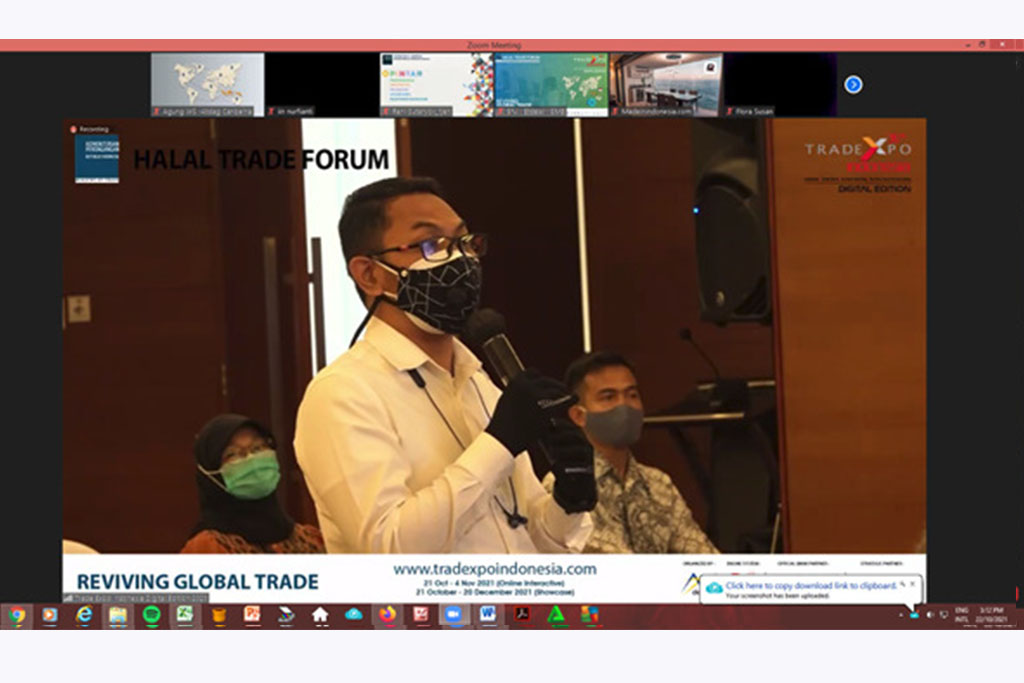1024x683 pixels.
Task: Switch to Zoom on the taskbar
Action: (x=455, y=615)
